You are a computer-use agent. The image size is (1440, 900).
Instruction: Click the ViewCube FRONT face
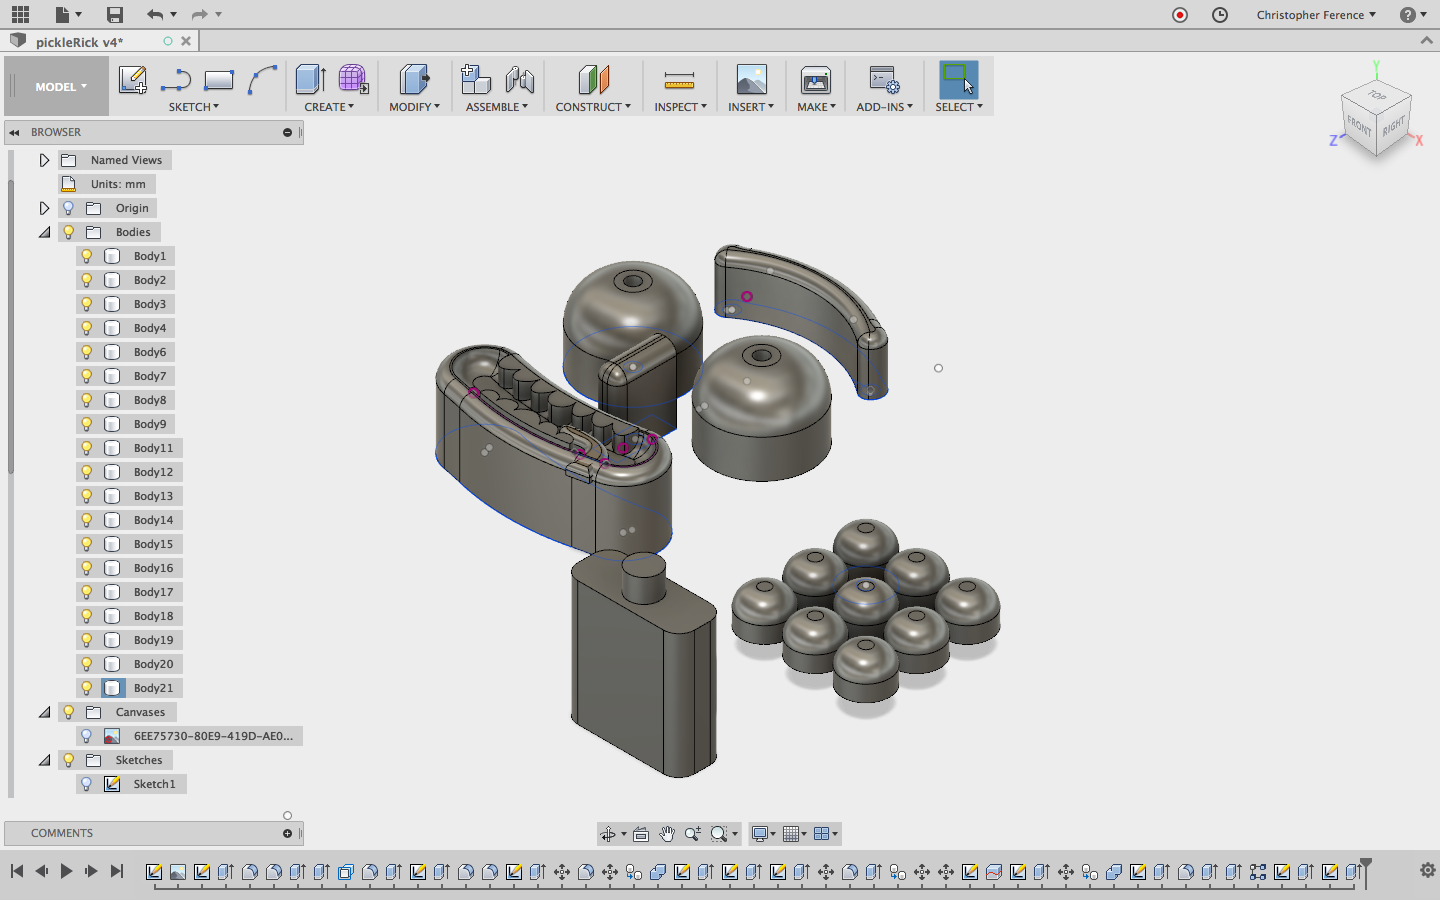coord(1358,126)
